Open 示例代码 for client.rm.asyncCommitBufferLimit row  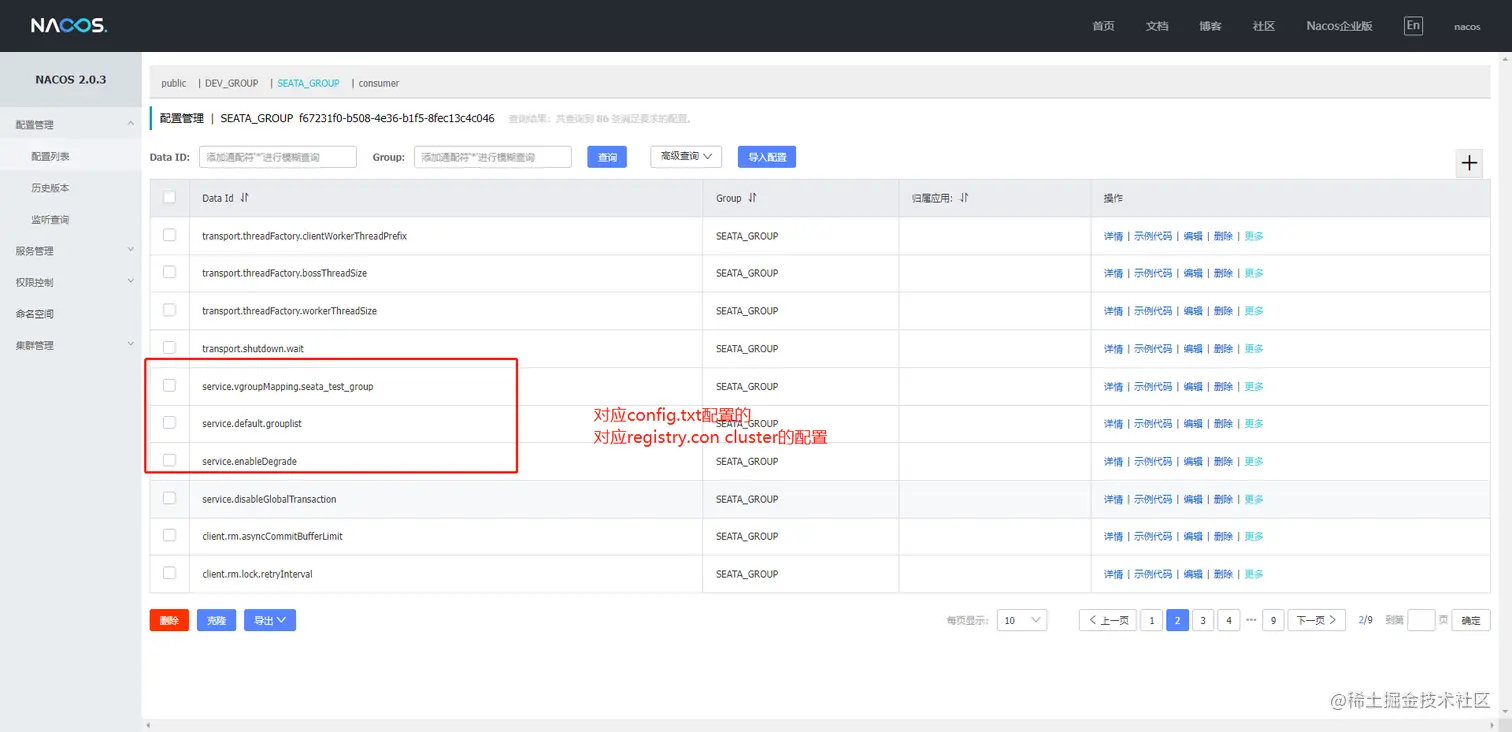pyautogui.click(x=1153, y=537)
